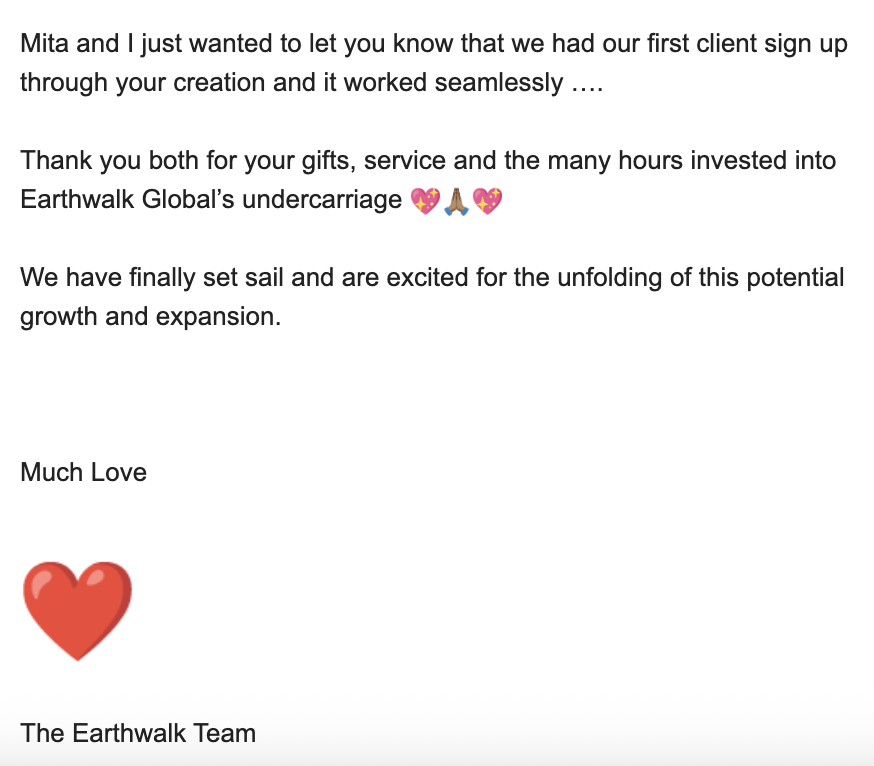Image resolution: width=874 pixels, height=766 pixels.
Task: Click the praying hands emoji
Action: click(456, 200)
